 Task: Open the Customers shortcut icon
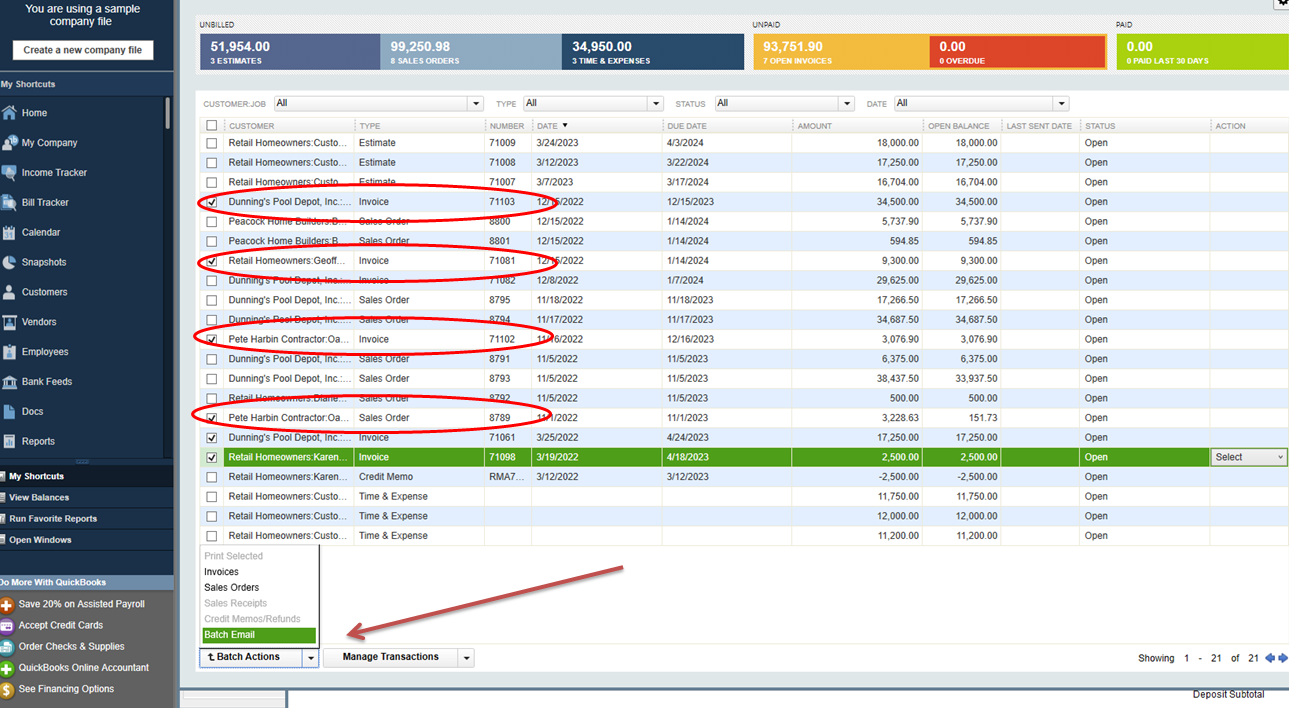[9, 292]
